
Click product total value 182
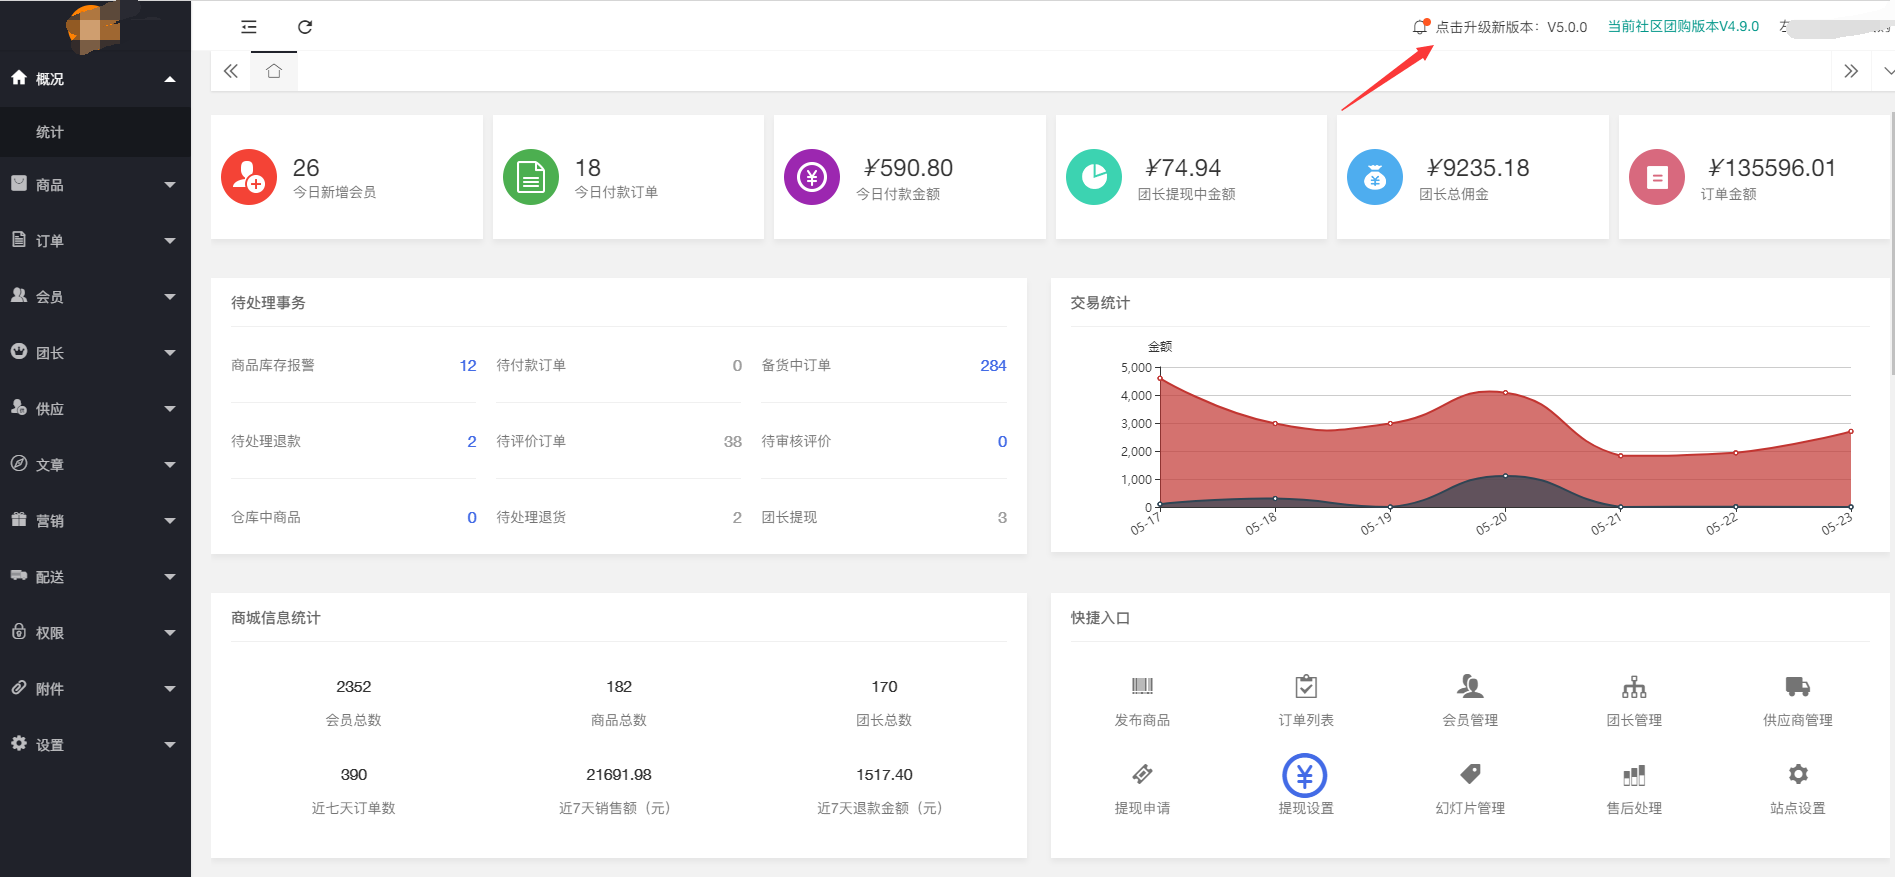619,687
